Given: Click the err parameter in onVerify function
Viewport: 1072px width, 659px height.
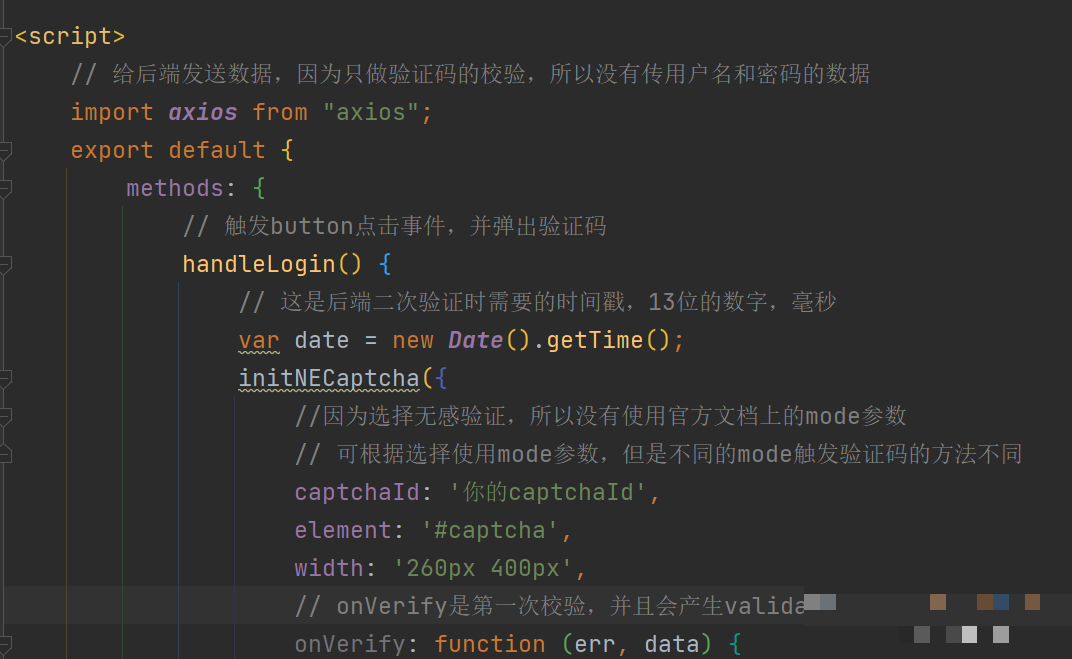Looking at the screenshot, I should [595, 644].
